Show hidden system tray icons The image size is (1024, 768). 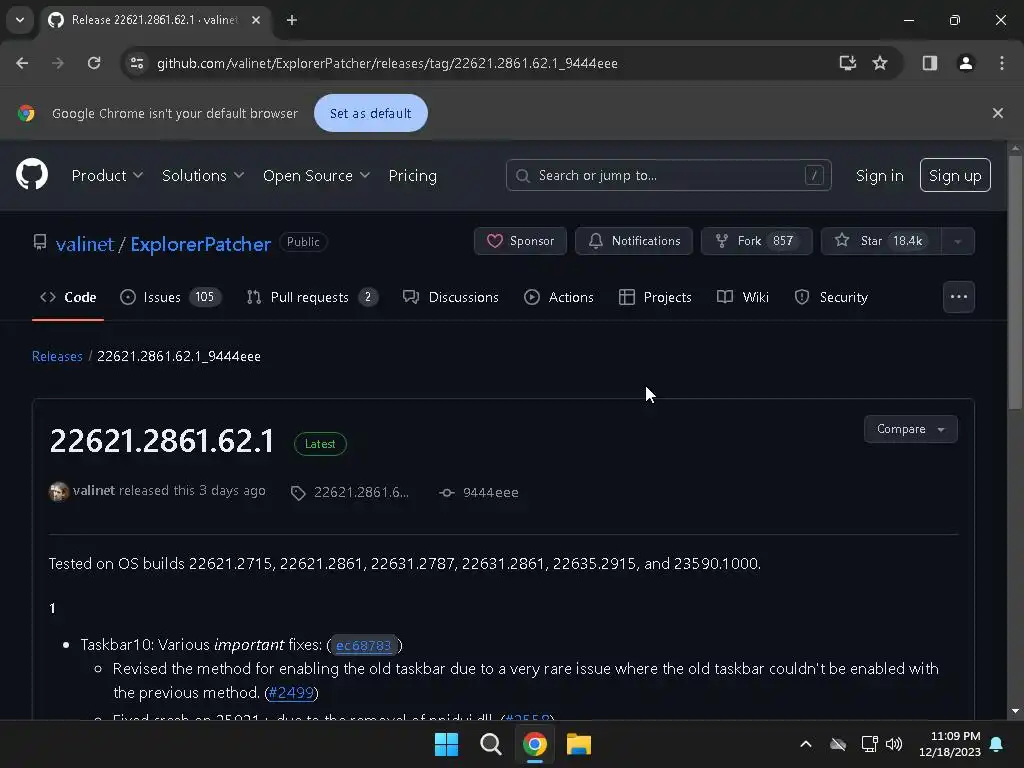(806, 744)
